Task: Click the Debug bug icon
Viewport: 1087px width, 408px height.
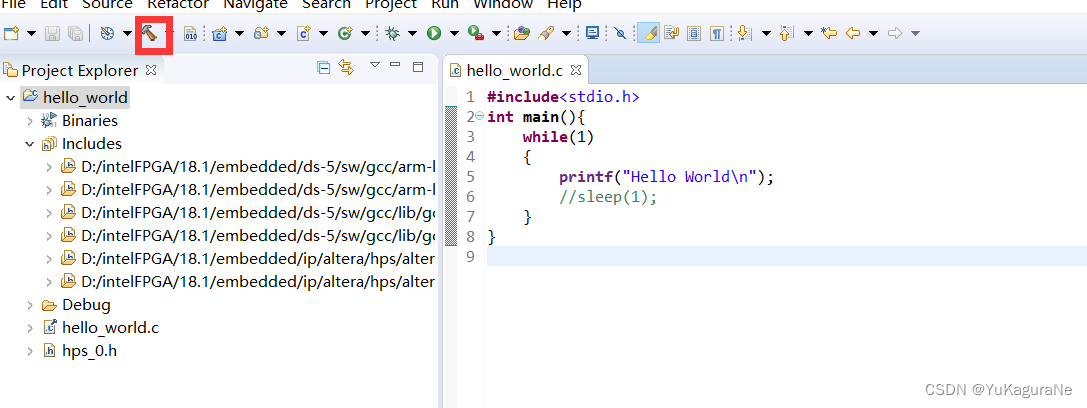Action: click(x=393, y=33)
